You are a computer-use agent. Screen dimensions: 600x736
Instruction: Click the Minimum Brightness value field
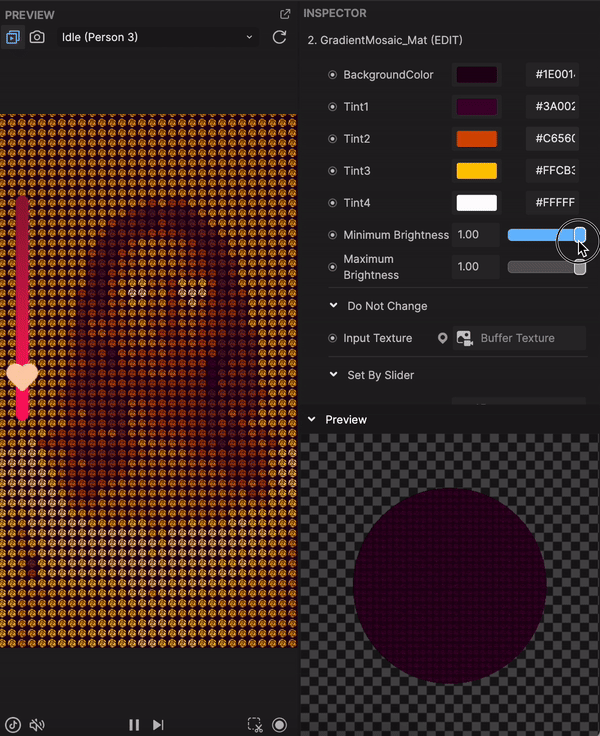(476, 235)
